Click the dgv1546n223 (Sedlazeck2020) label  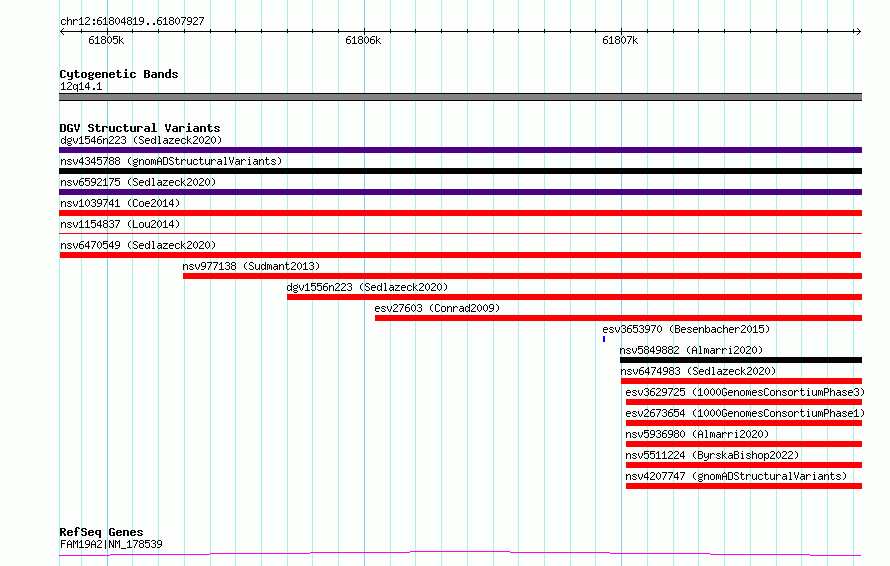[141, 140]
